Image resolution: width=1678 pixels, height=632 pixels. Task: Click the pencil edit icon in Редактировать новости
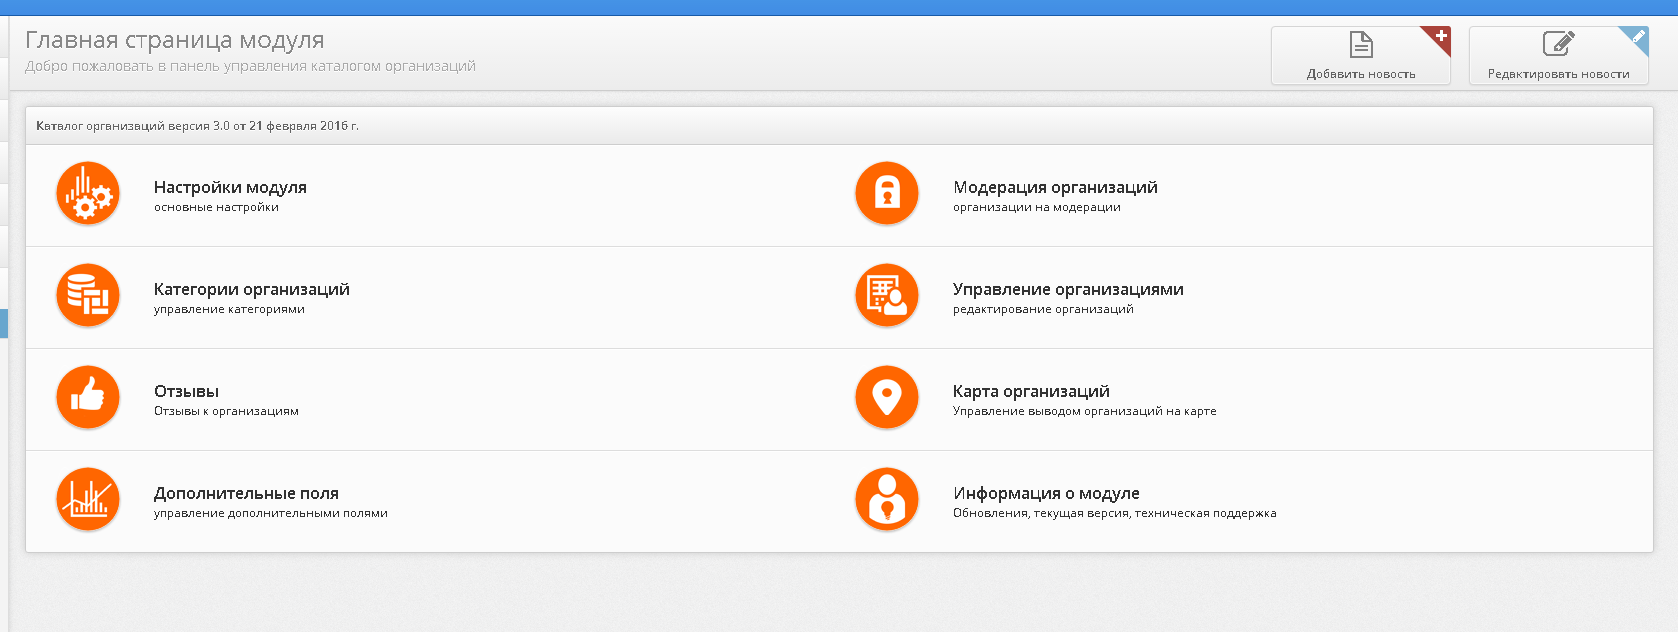(1558, 44)
